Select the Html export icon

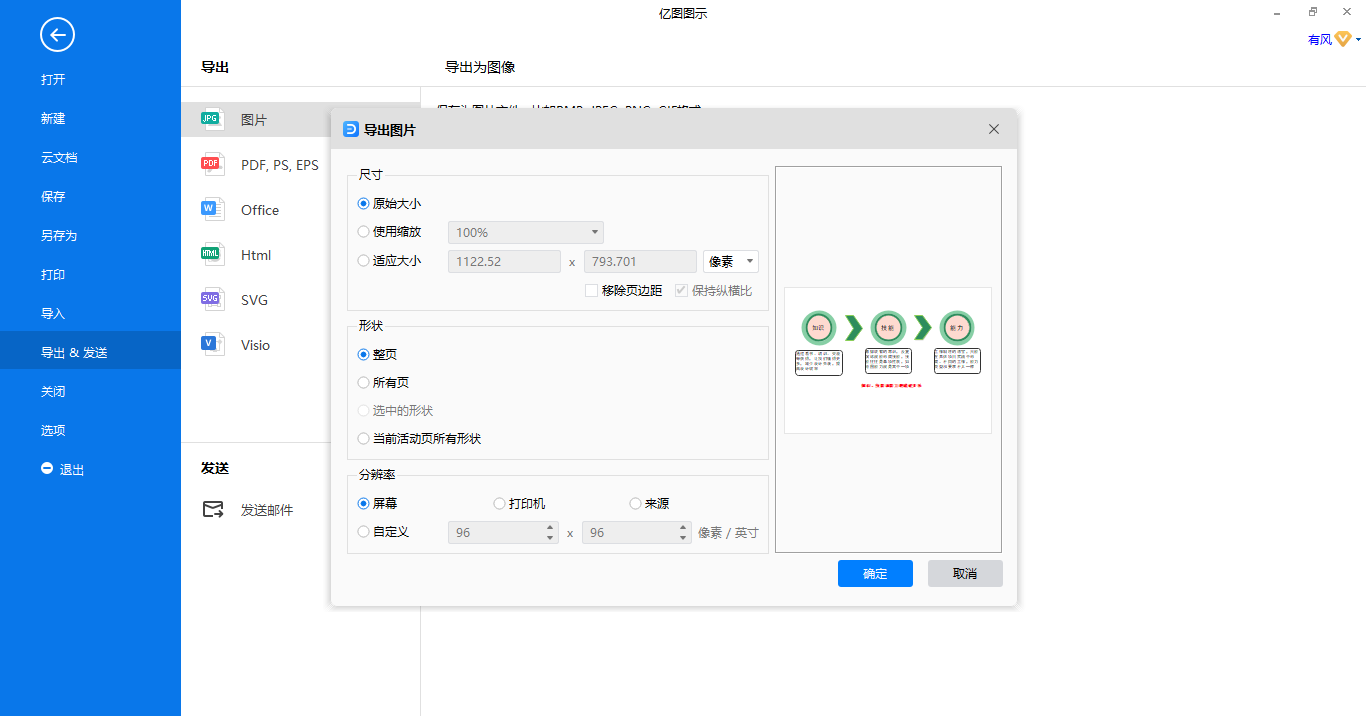[211, 254]
